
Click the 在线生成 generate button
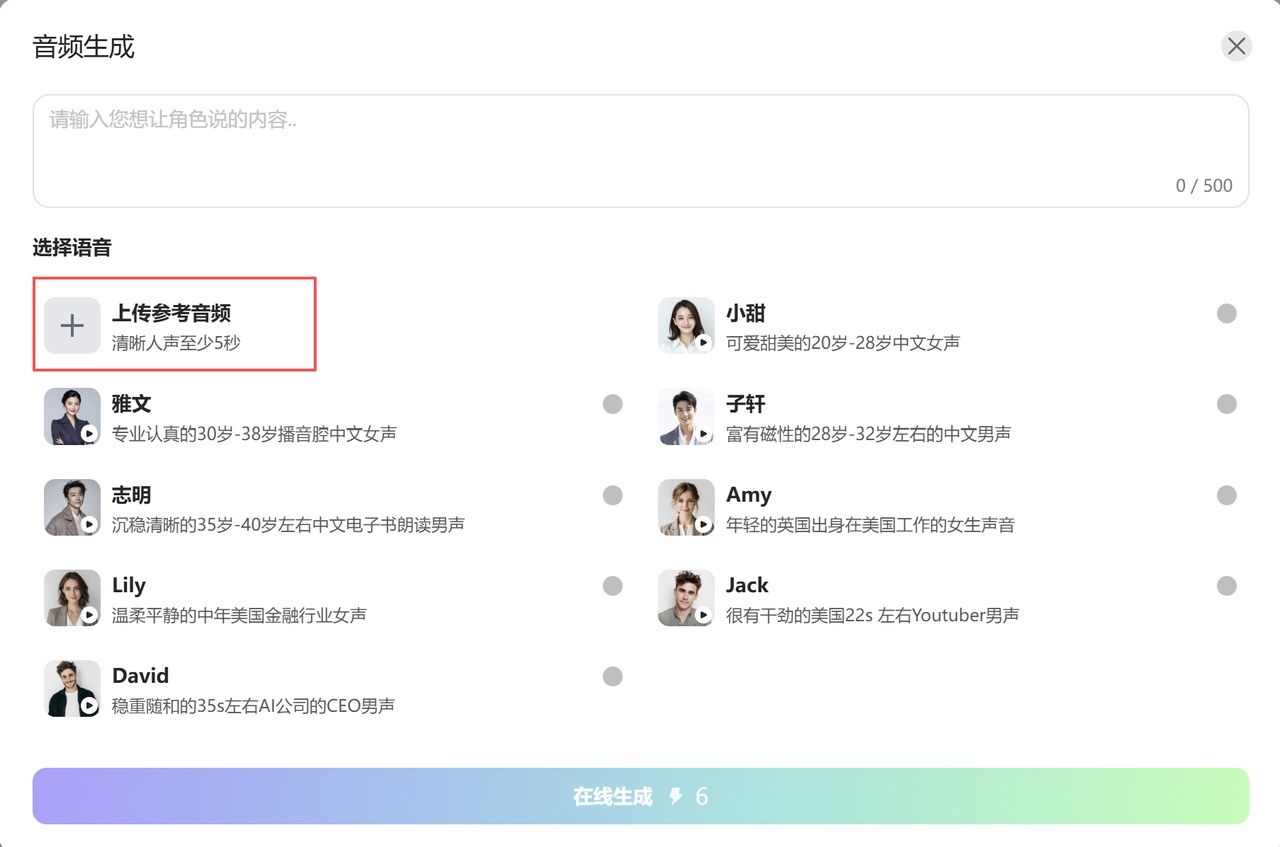pyautogui.click(x=640, y=796)
